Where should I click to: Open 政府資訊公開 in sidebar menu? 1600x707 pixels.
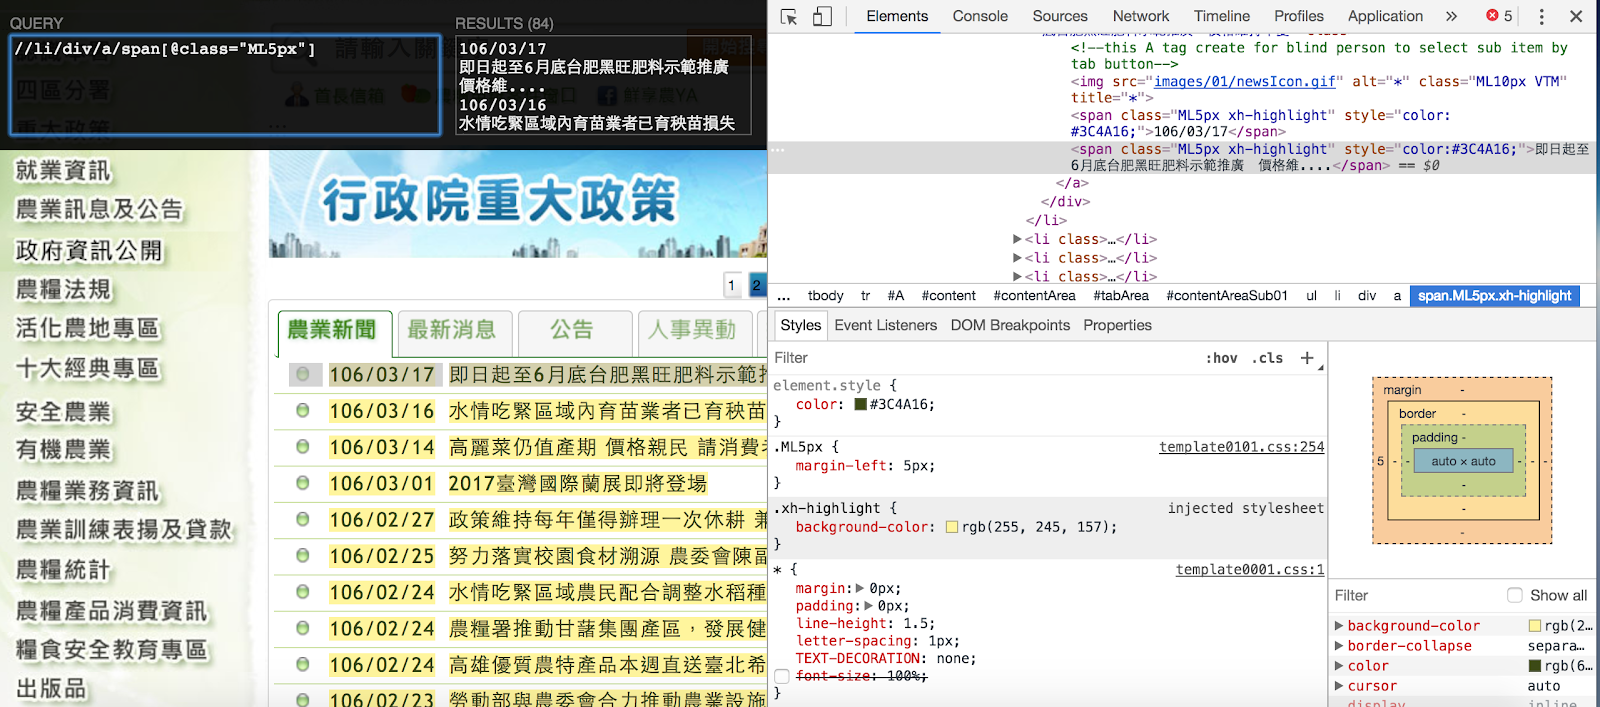89,250
